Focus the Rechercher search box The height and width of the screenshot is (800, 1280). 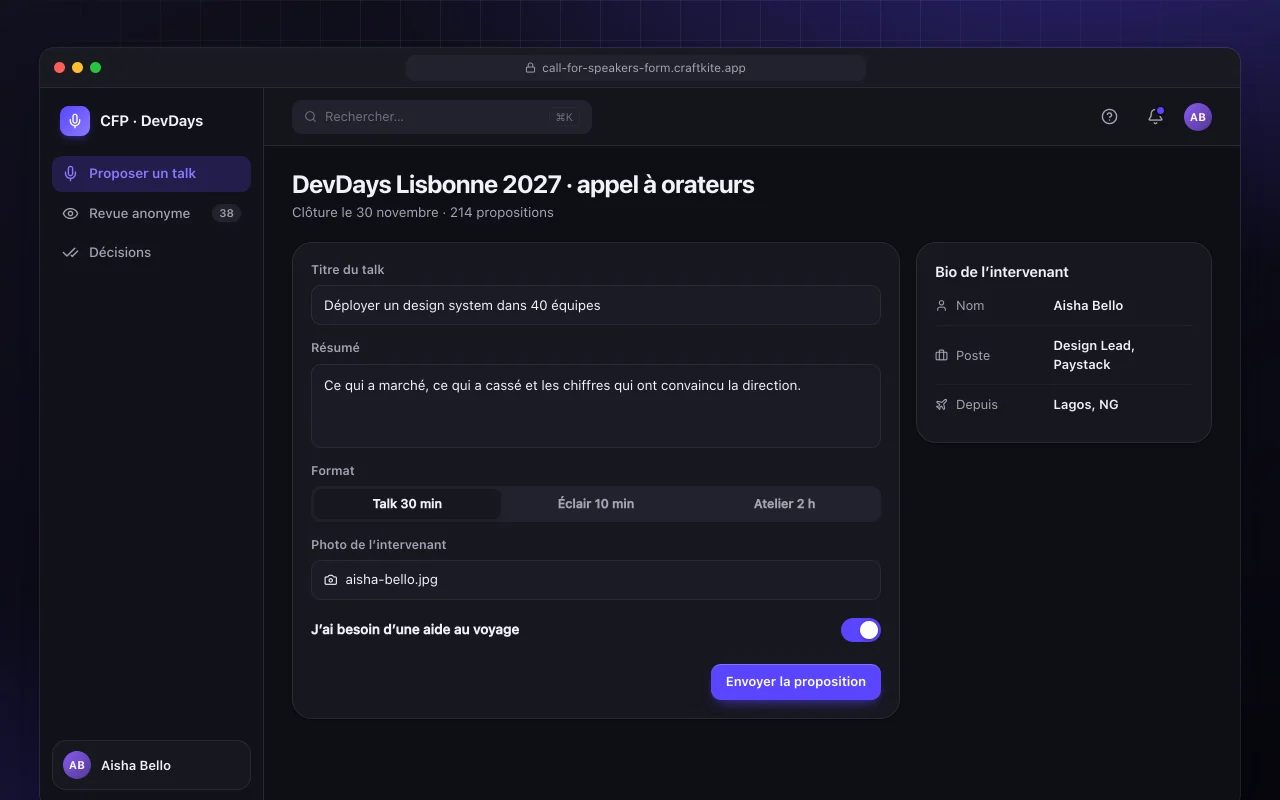442,117
